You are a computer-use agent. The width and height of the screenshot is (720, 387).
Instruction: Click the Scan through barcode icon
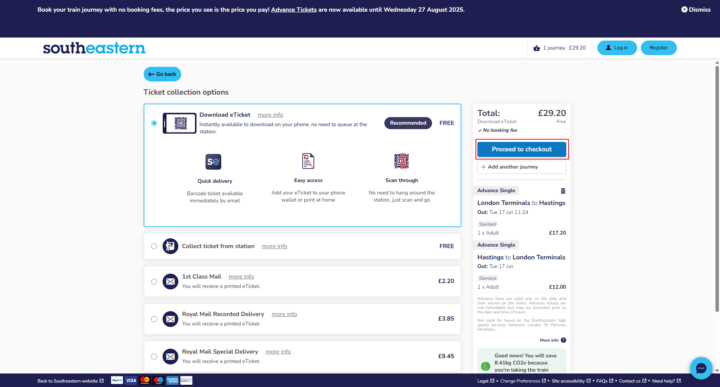pos(401,161)
